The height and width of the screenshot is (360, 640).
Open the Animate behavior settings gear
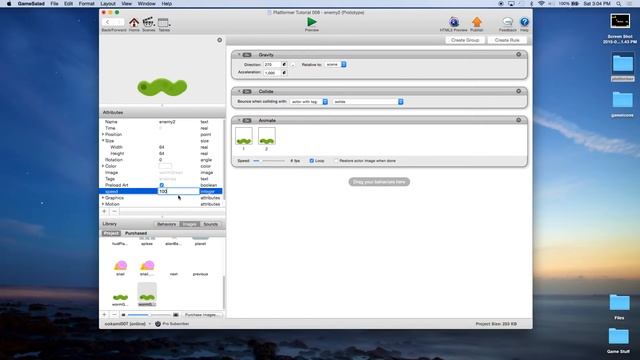click(518, 120)
